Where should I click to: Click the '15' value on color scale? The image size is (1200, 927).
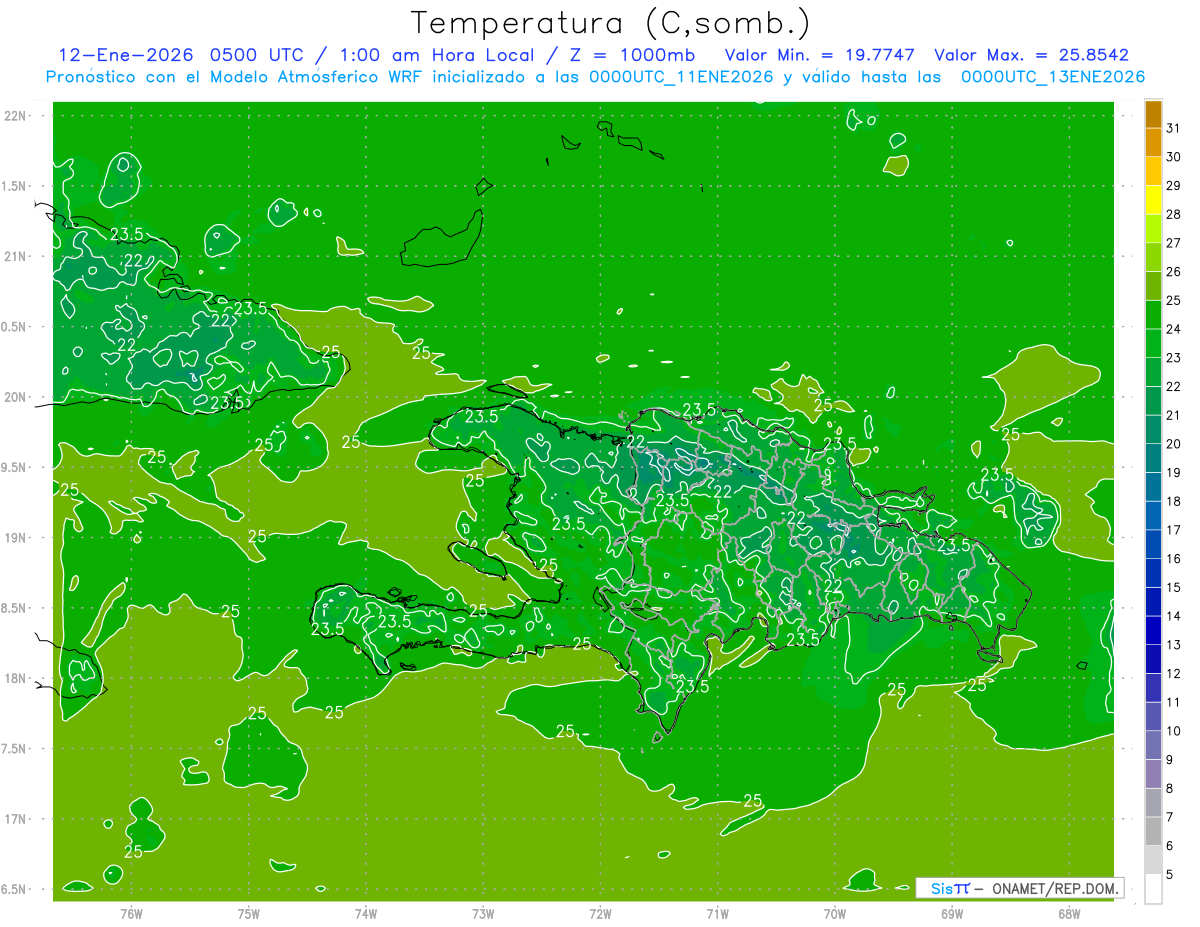point(1174,587)
